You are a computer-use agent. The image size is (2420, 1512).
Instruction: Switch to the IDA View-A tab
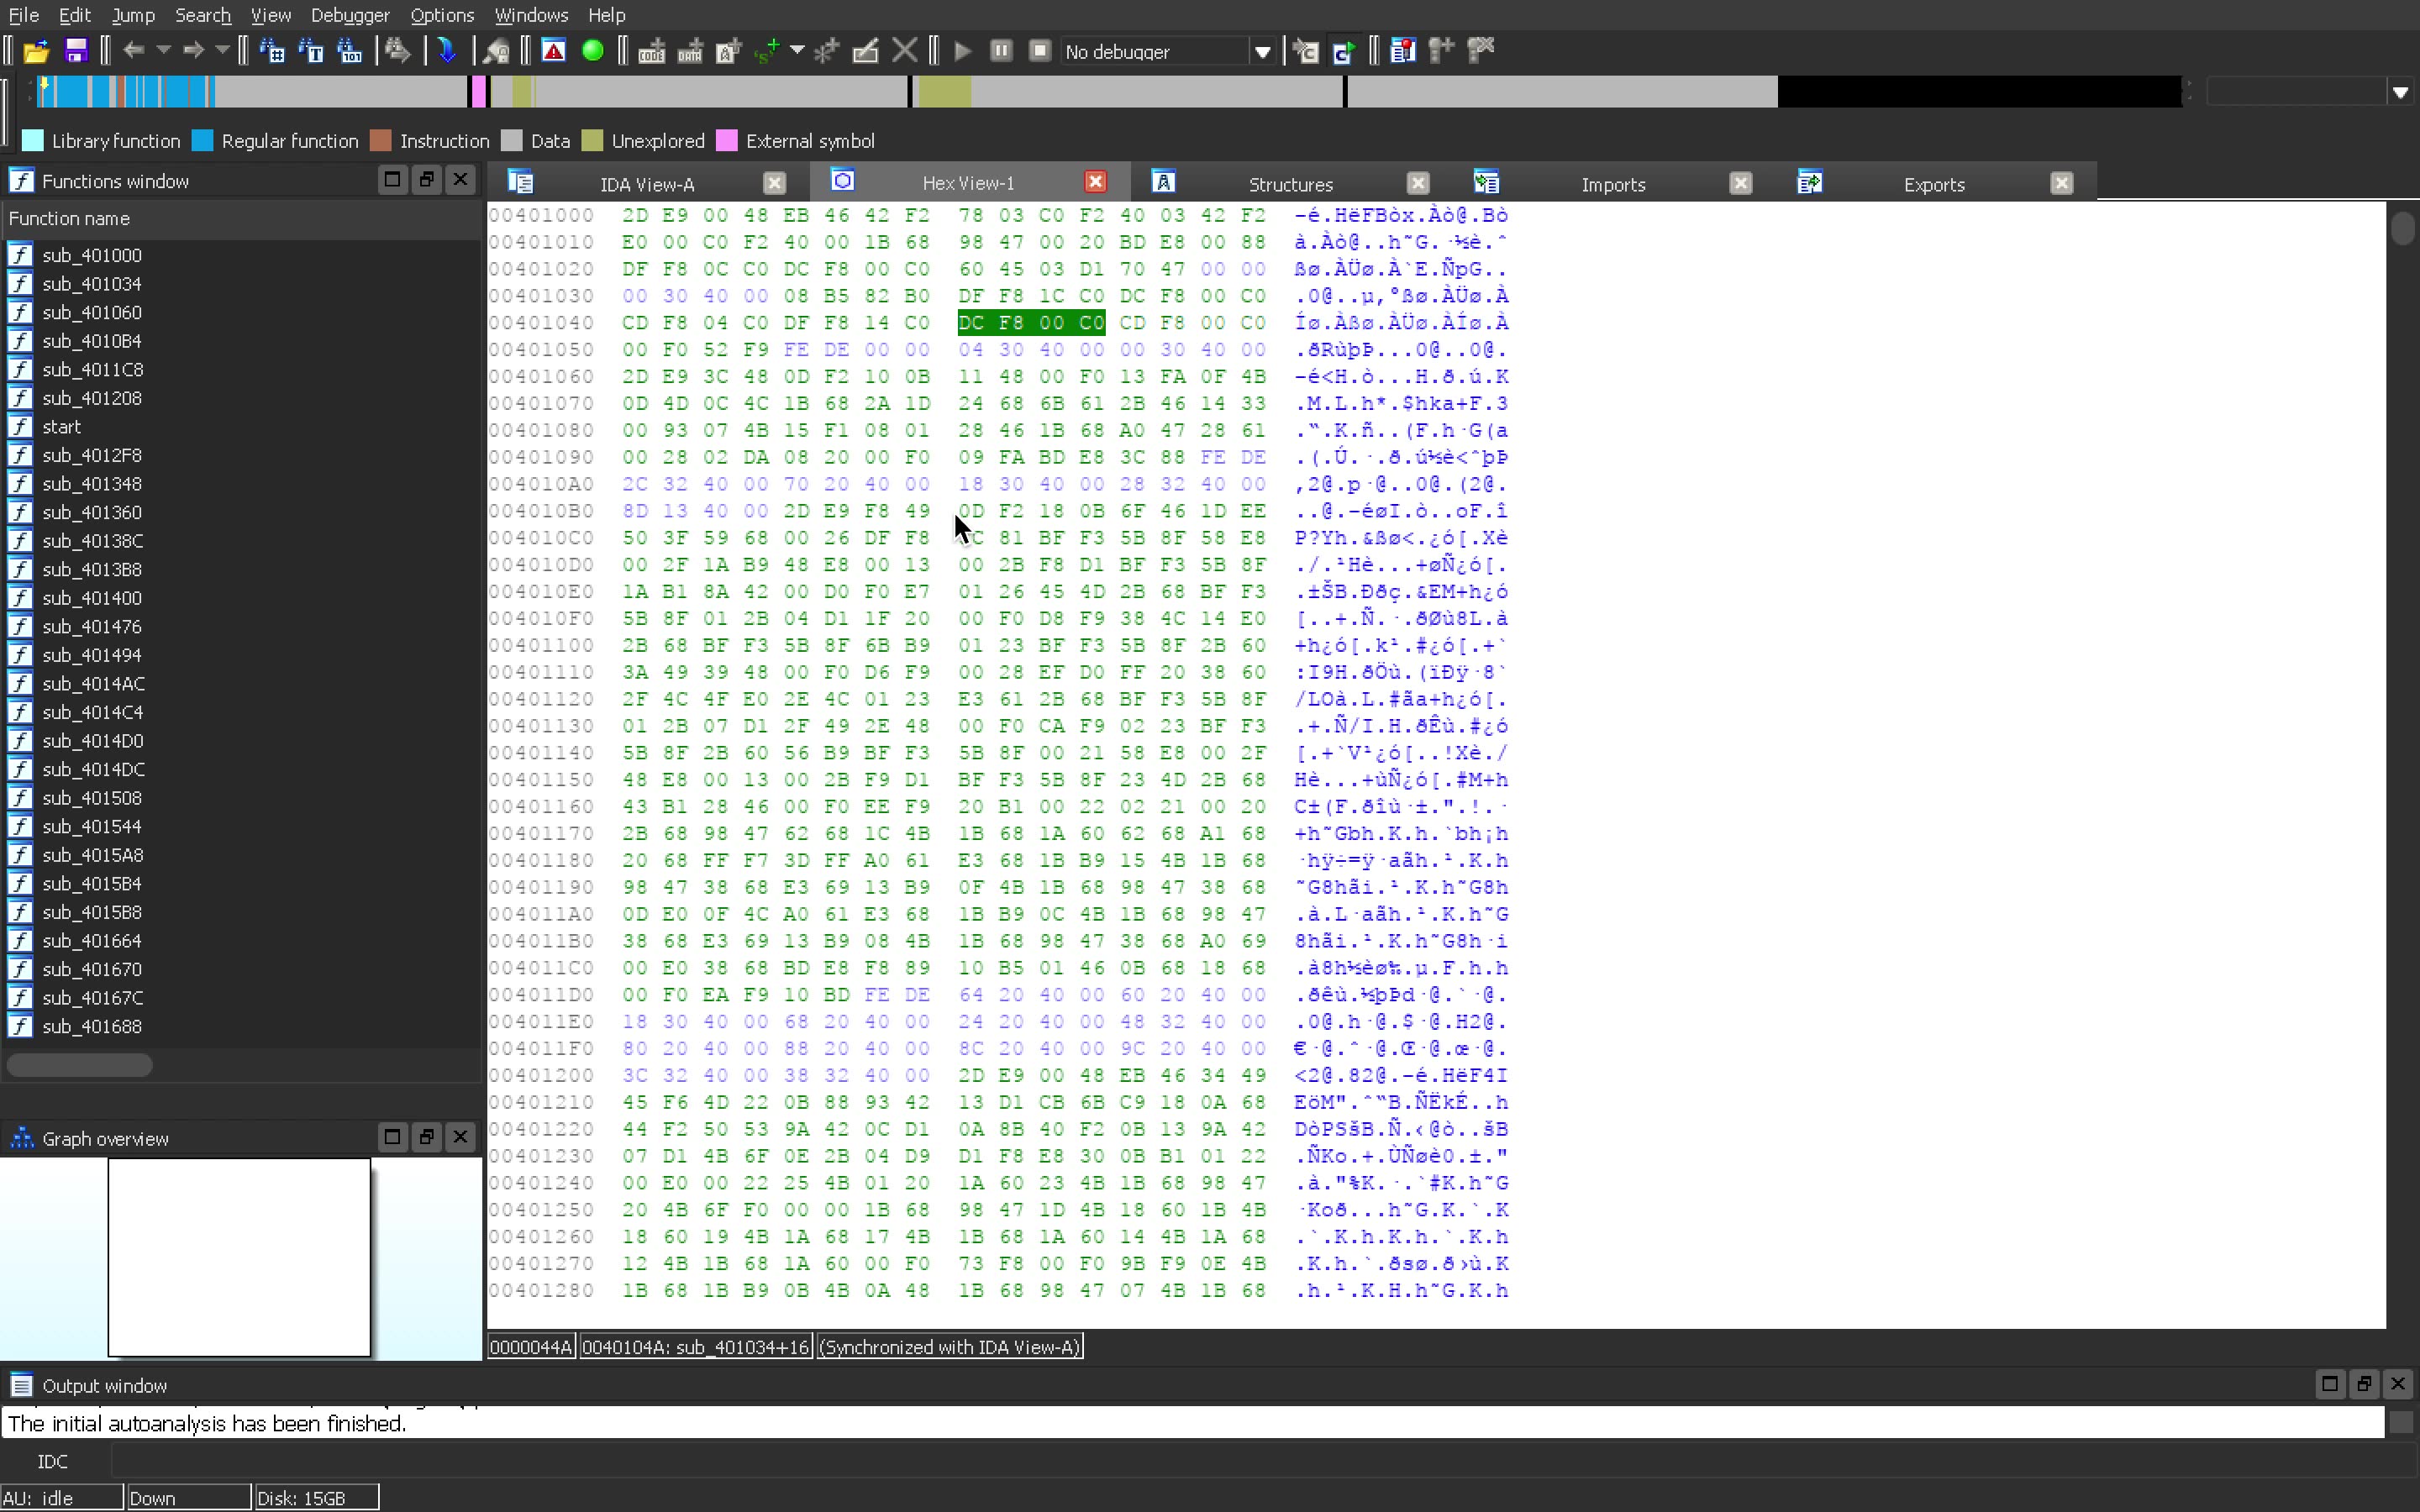tap(646, 184)
